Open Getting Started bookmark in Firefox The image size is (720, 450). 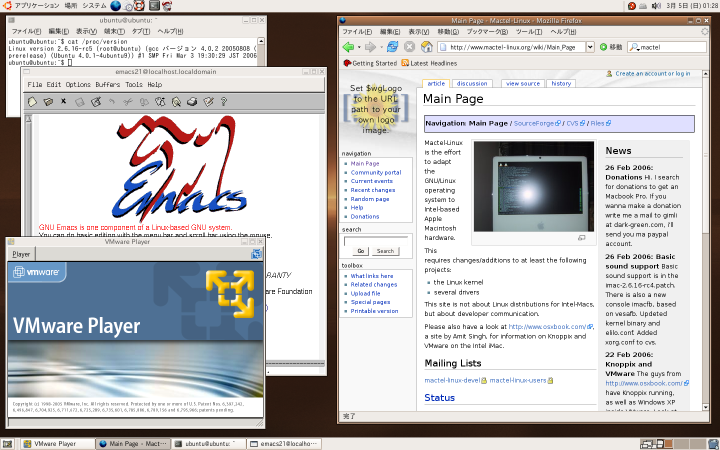click(370, 63)
